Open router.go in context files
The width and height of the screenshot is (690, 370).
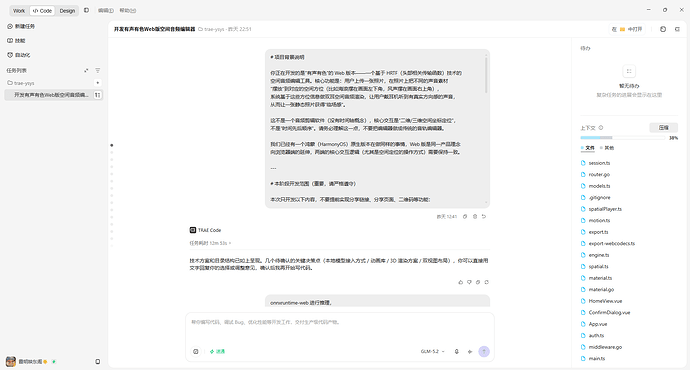pyautogui.click(x=599, y=174)
